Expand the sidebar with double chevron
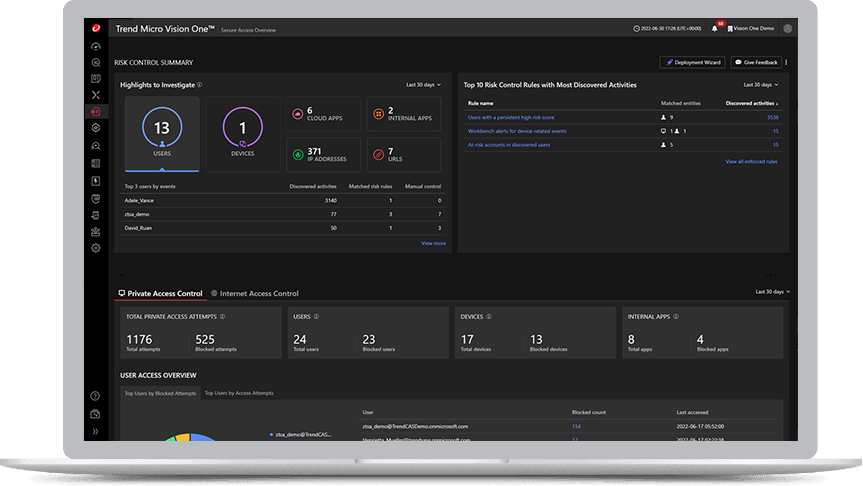 [x=95, y=432]
